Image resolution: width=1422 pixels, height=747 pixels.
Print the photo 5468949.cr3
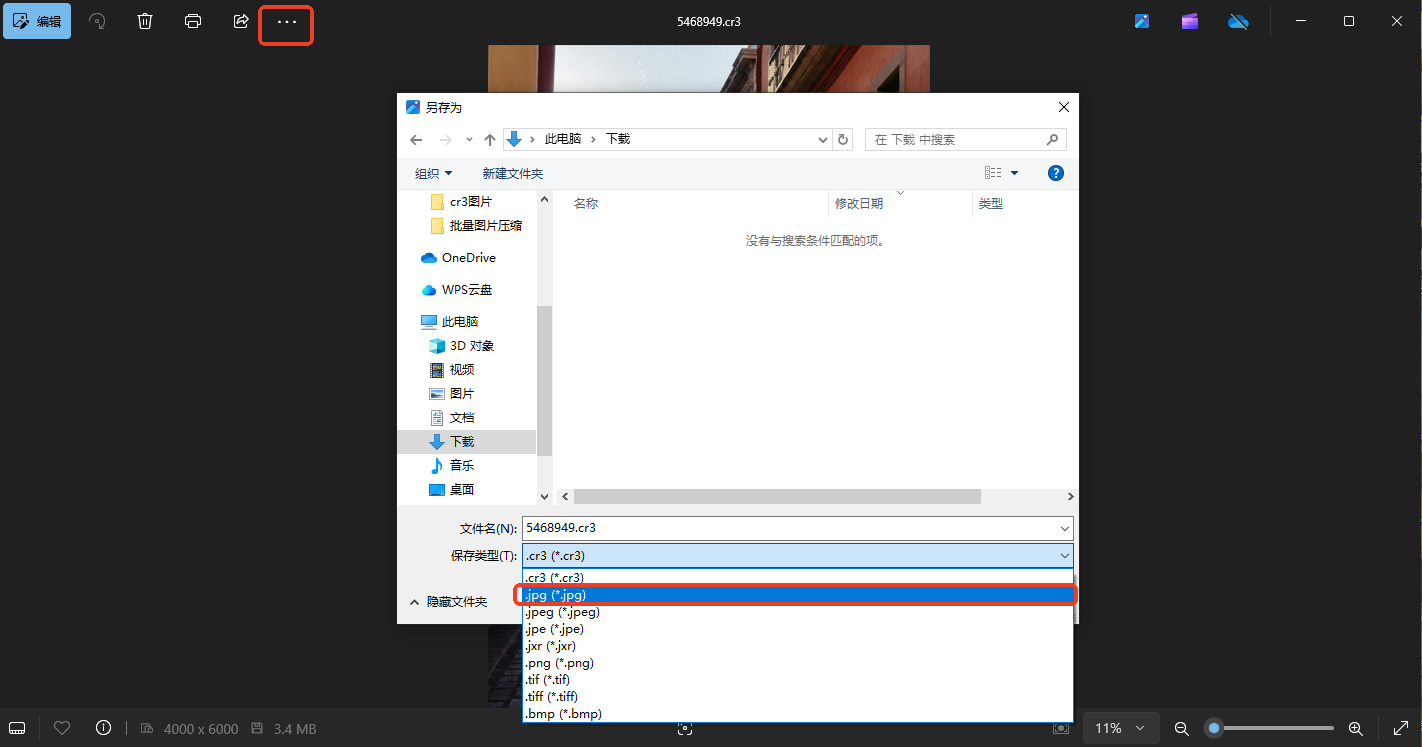(193, 20)
